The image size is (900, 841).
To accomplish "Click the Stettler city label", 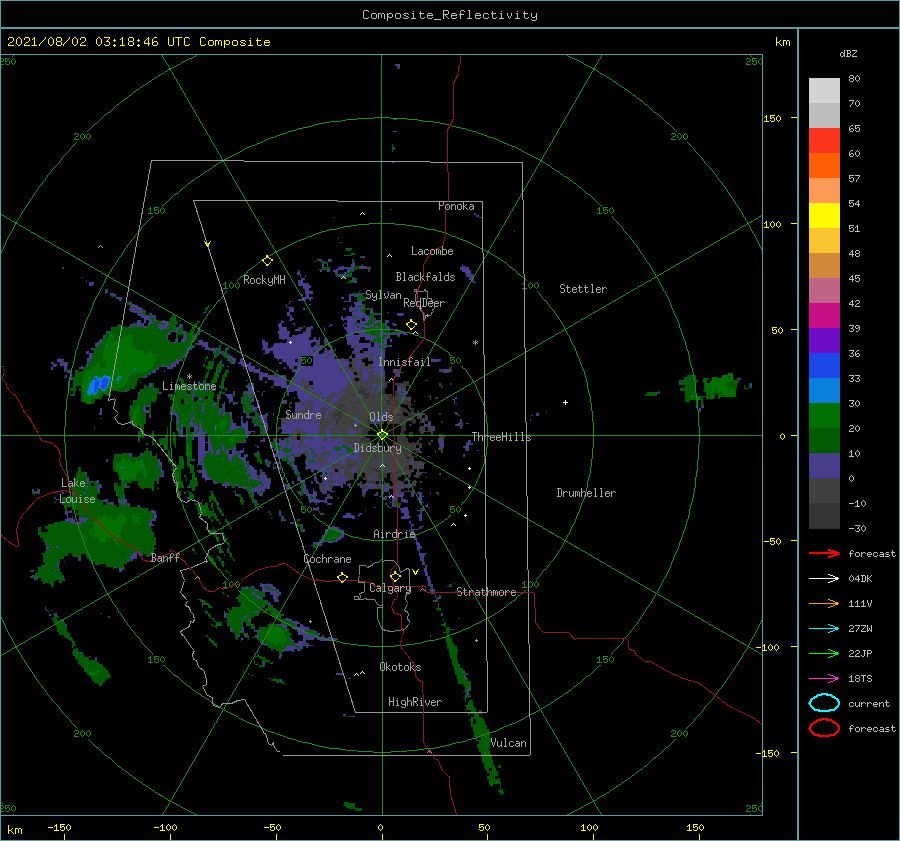I will (x=583, y=289).
